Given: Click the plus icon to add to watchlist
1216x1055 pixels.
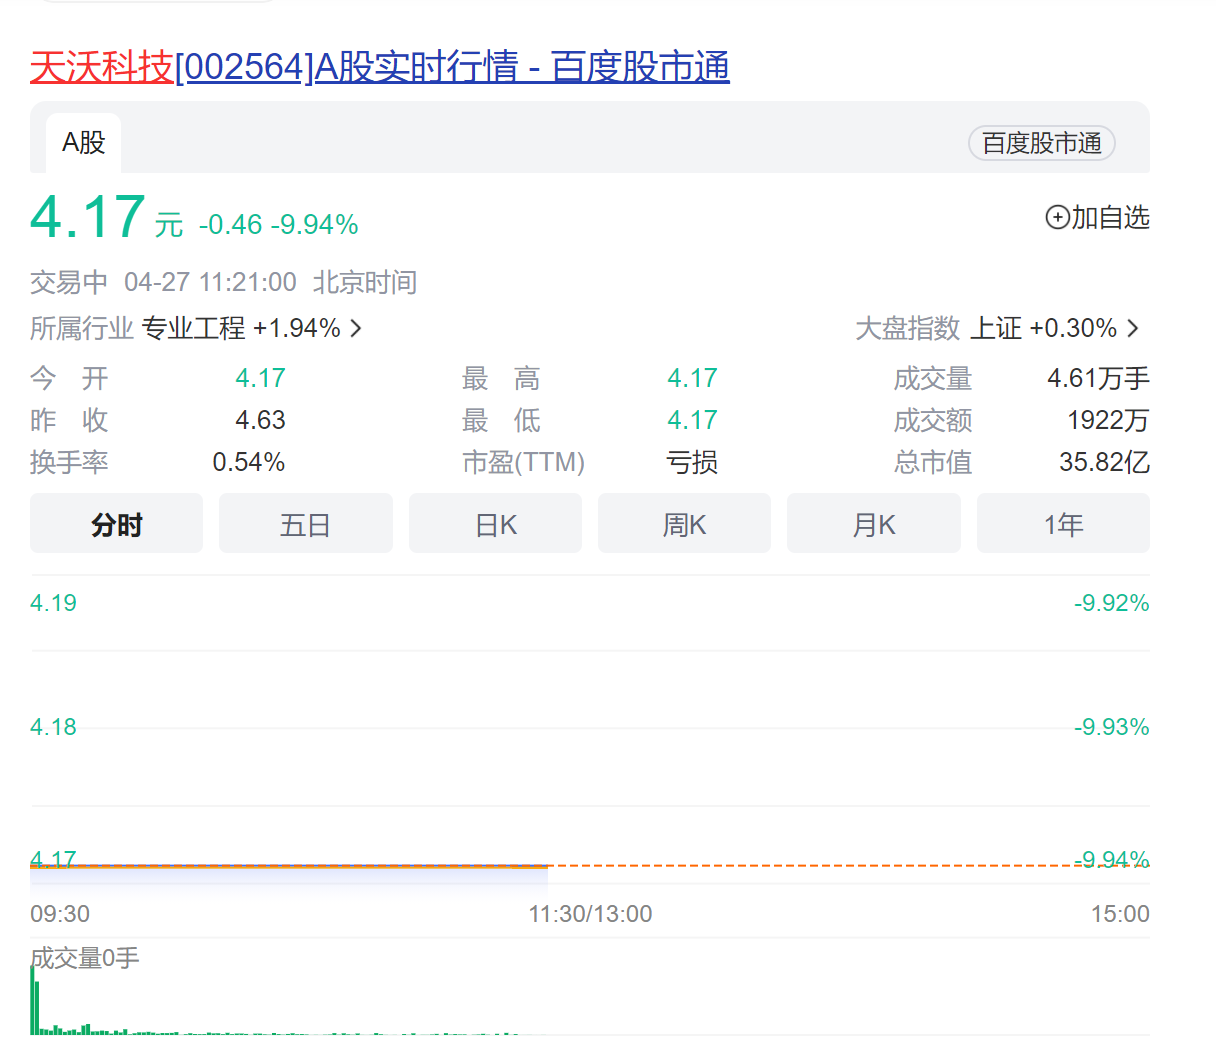Looking at the screenshot, I should [x=1057, y=217].
